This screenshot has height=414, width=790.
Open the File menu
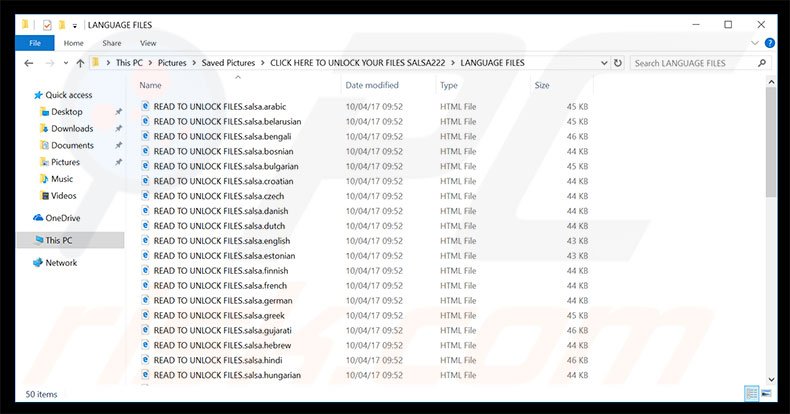(x=34, y=43)
